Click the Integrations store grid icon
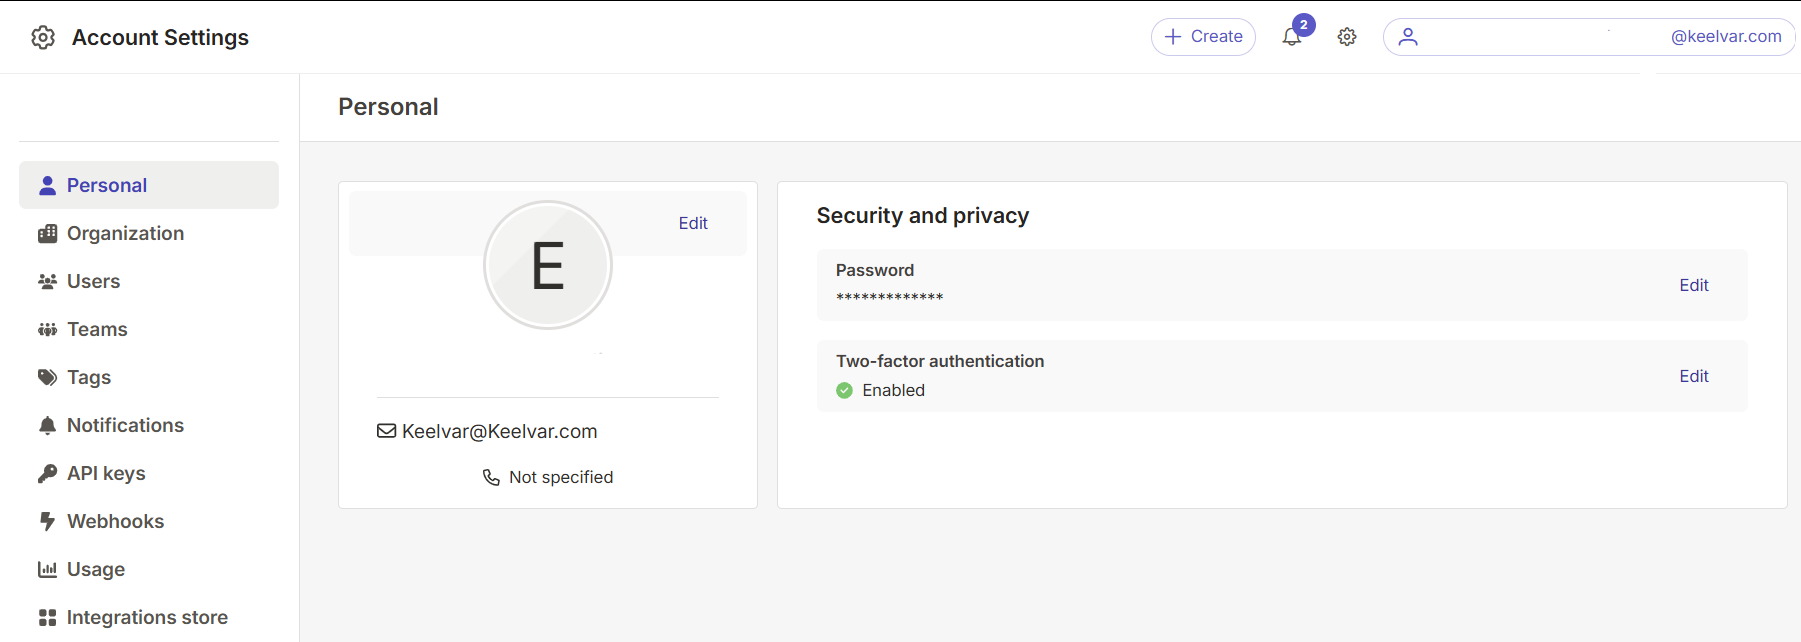Viewport: 1801px width, 642px height. 47,617
